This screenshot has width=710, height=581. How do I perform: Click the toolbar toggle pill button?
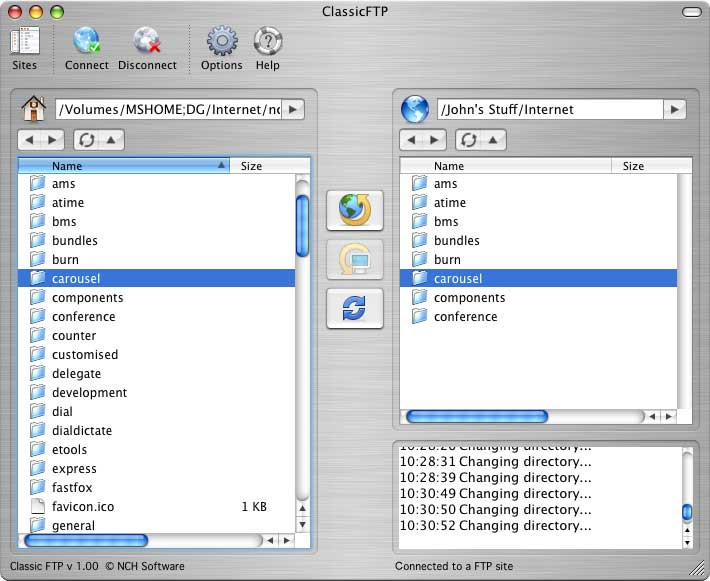[x=691, y=12]
